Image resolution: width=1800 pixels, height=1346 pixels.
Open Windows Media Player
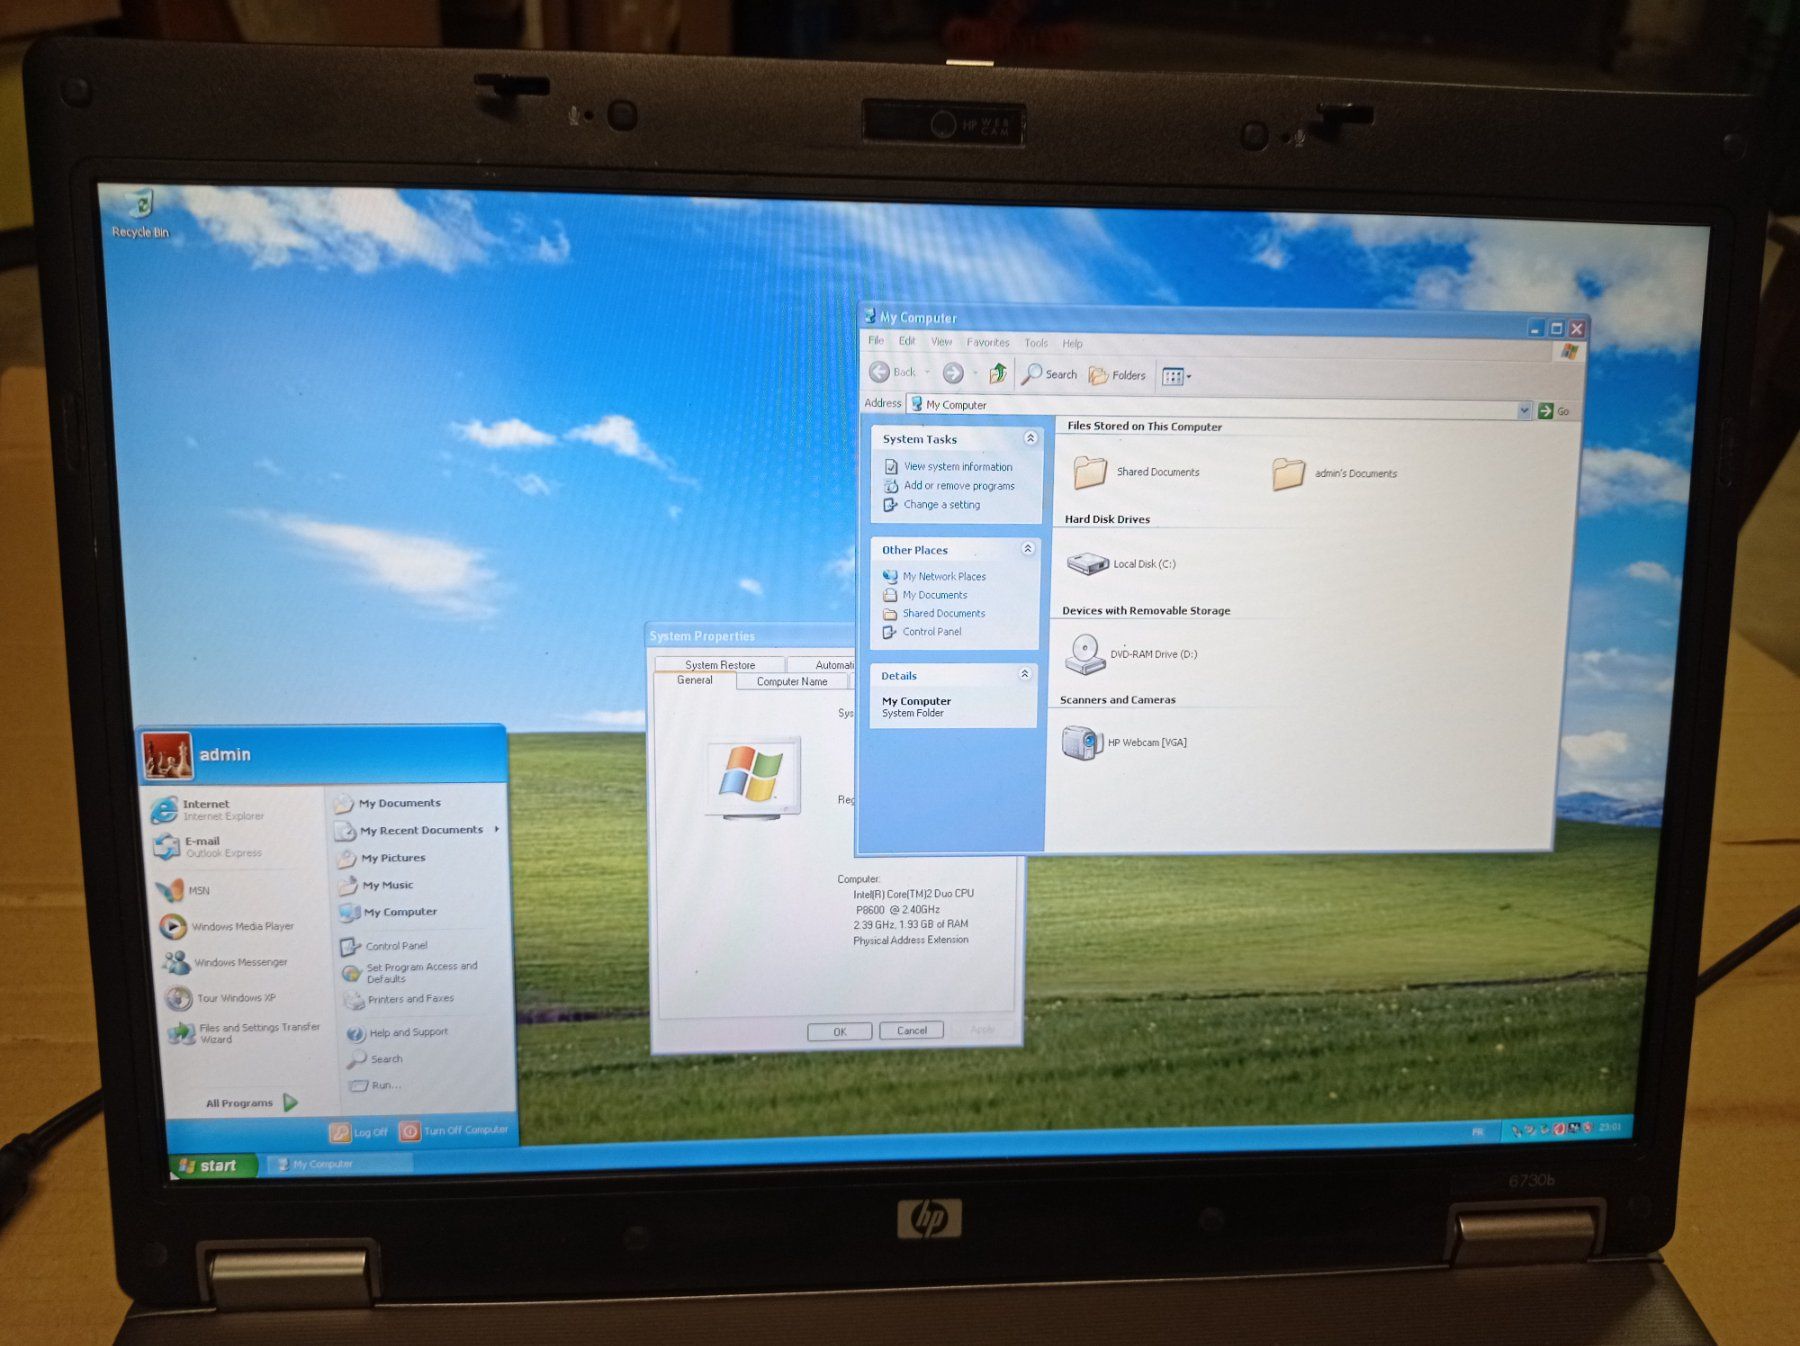(x=227, y=926)
